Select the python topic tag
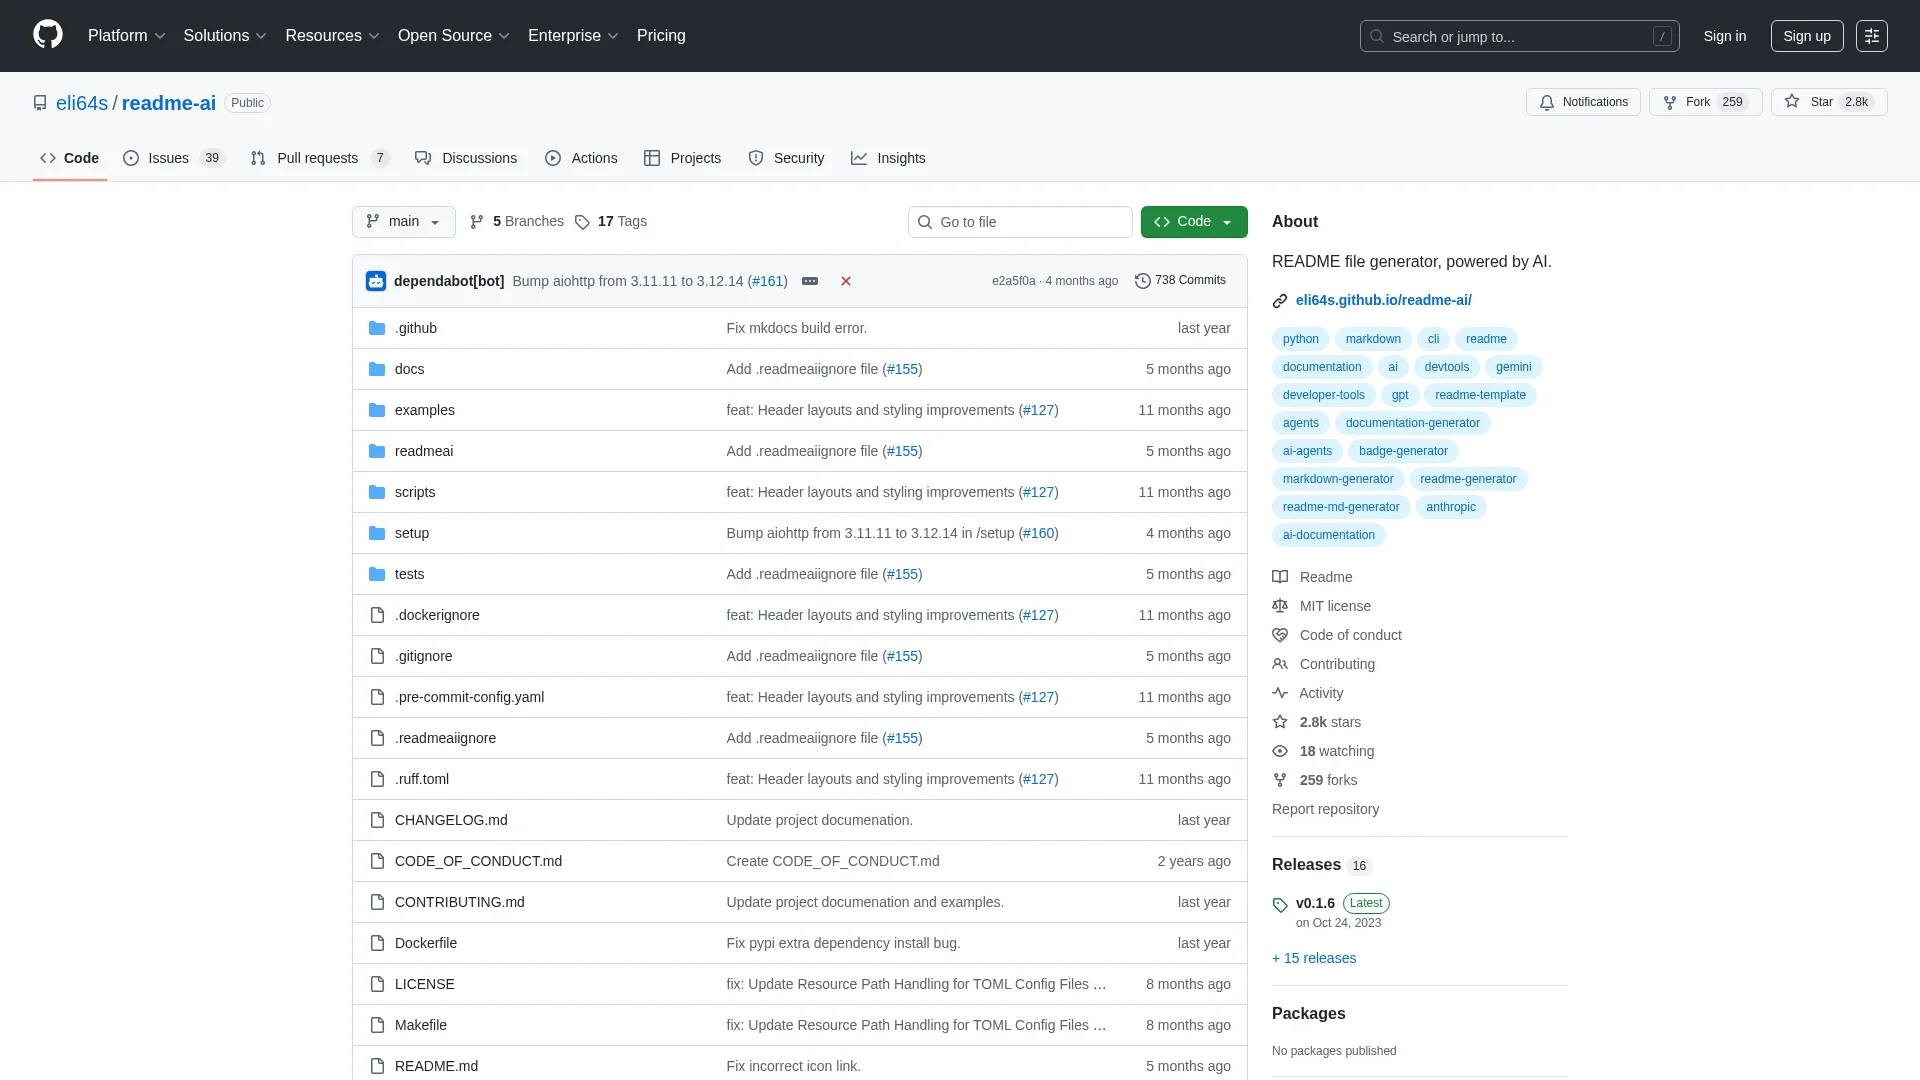The height and width of the screenshot is (1080, 1920). click(1300, 339)
